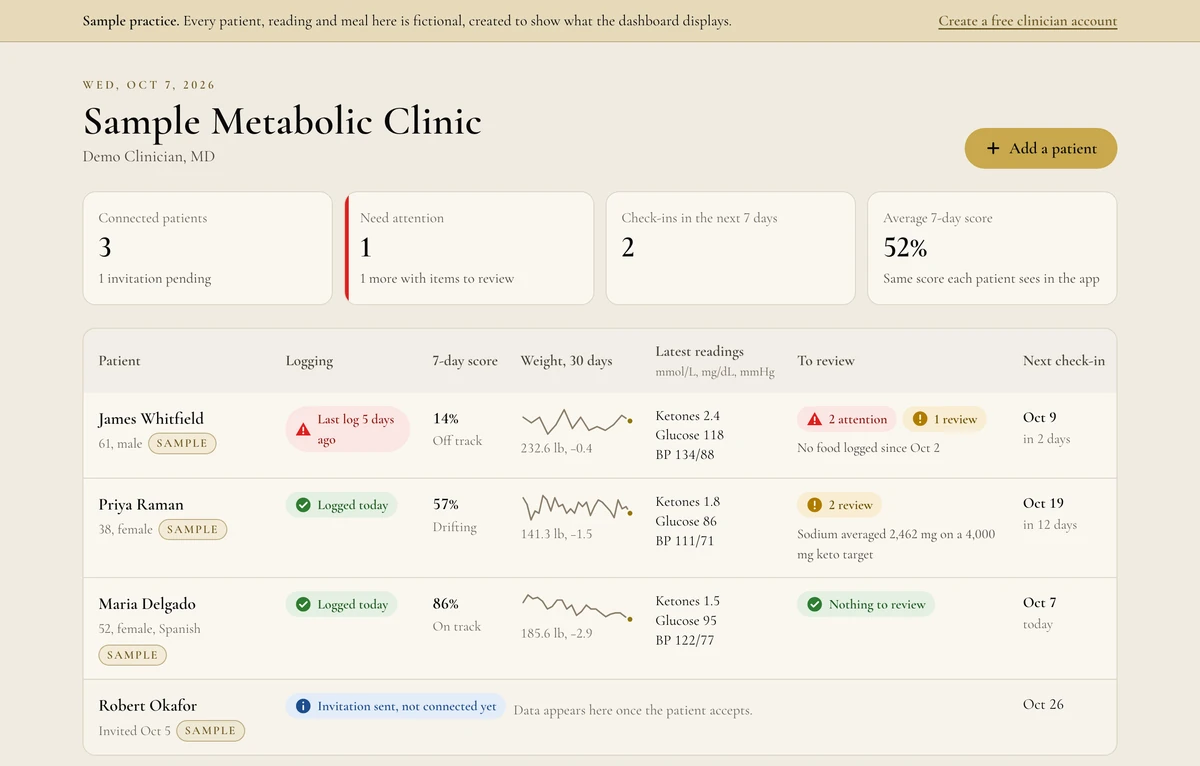Click exclamation icon in James Whitfield's 1 review badge
This screenshot has height=766, width=1200.
click(x=920, y=419)
